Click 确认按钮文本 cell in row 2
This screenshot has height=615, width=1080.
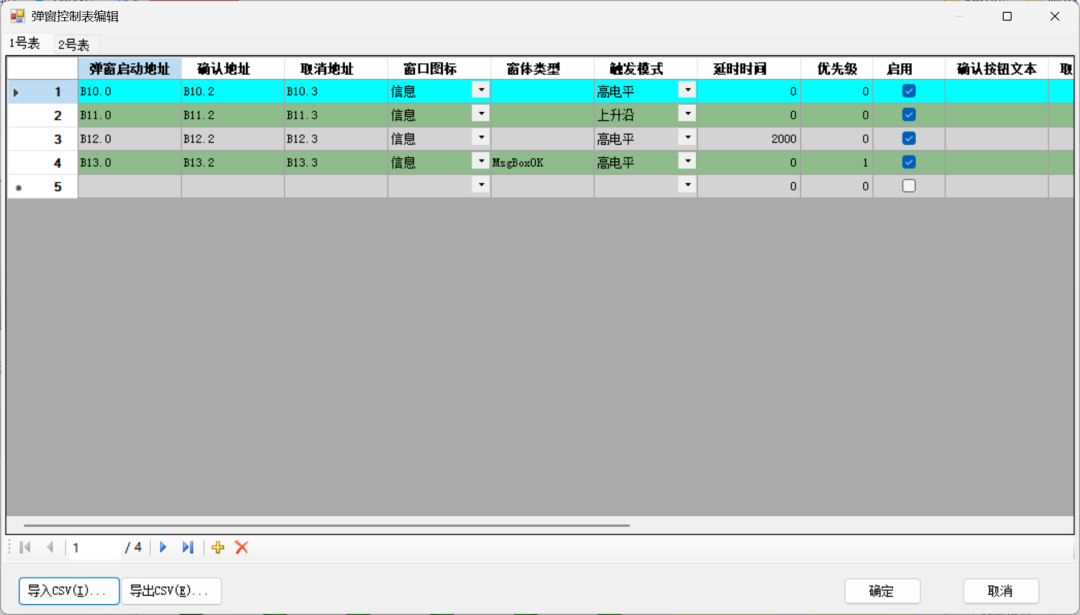(x=997, y=115)
